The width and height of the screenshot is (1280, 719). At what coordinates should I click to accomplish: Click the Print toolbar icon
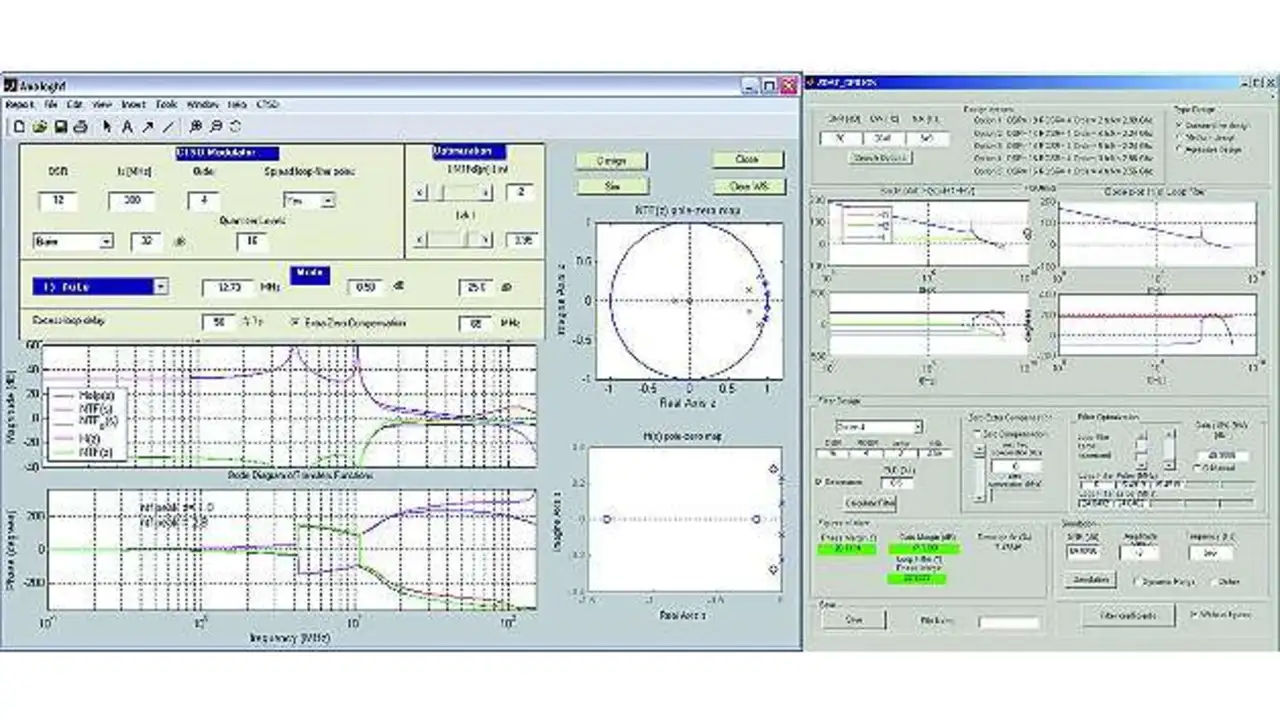(82, 126)
